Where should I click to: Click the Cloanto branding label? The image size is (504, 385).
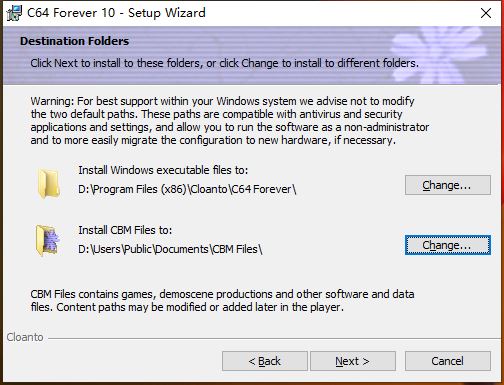point(25,337)
